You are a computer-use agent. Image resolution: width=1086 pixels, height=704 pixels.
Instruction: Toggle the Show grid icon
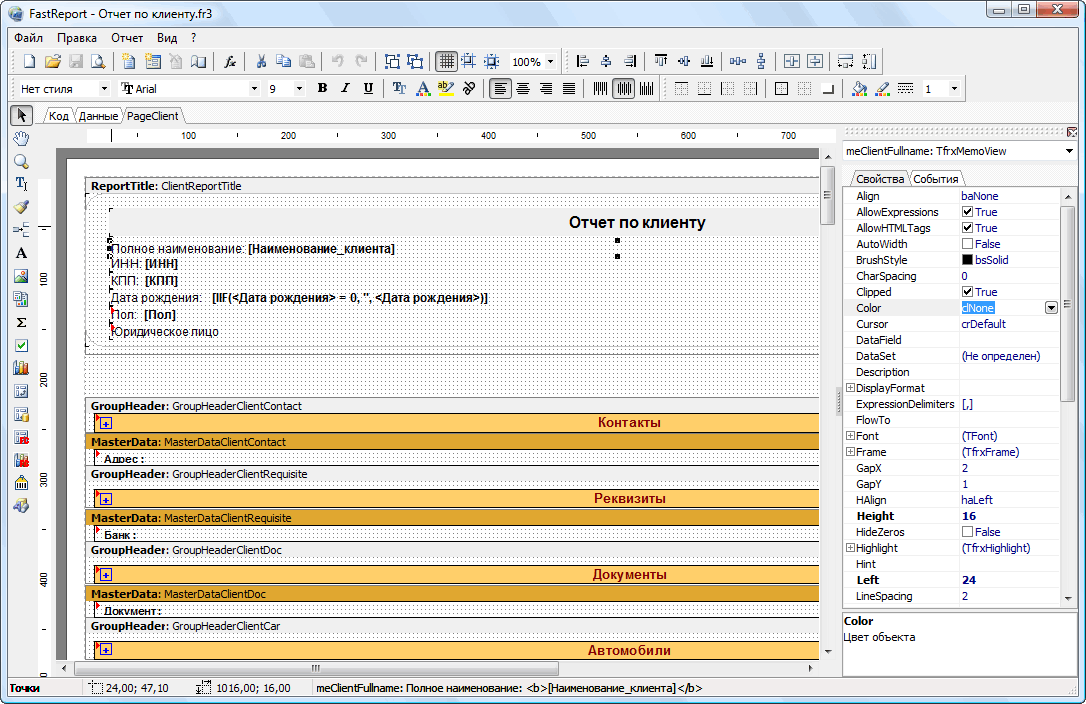447,62
